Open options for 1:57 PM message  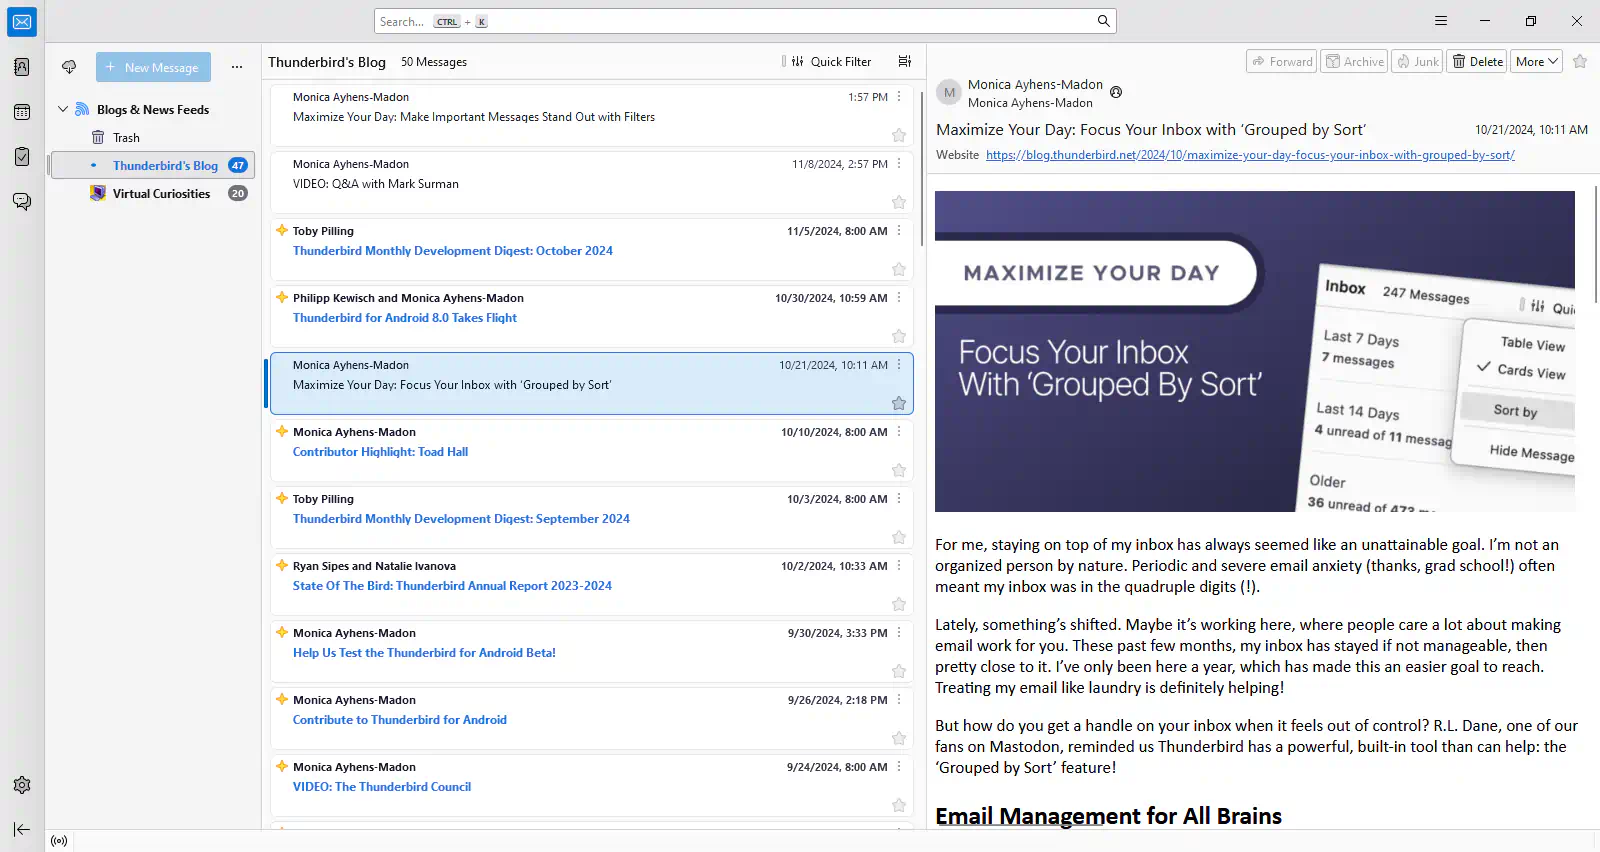899,97
